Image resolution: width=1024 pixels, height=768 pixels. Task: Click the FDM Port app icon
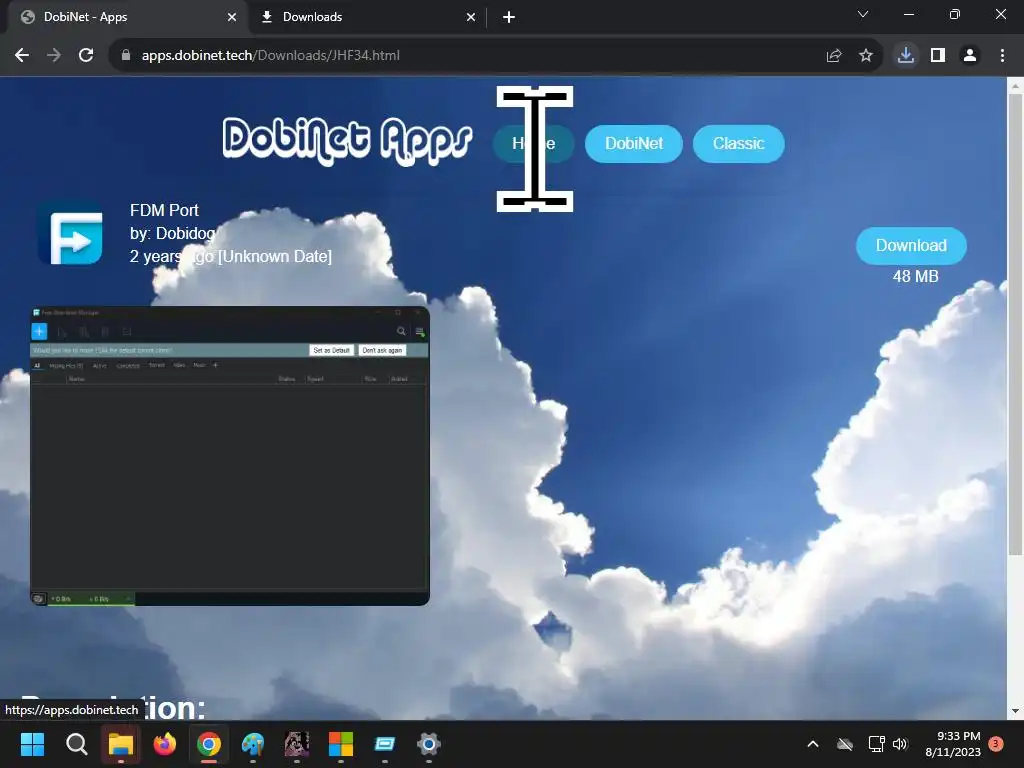71,233
